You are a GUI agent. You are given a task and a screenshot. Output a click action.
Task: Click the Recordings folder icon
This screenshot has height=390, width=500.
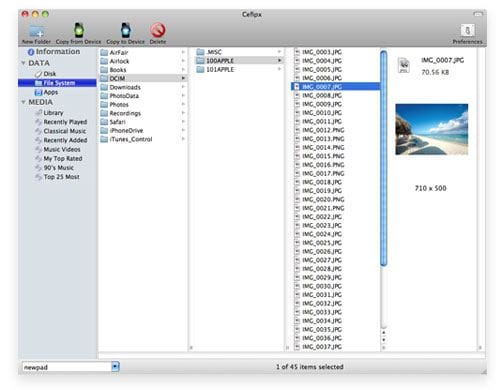coord(104,113)
